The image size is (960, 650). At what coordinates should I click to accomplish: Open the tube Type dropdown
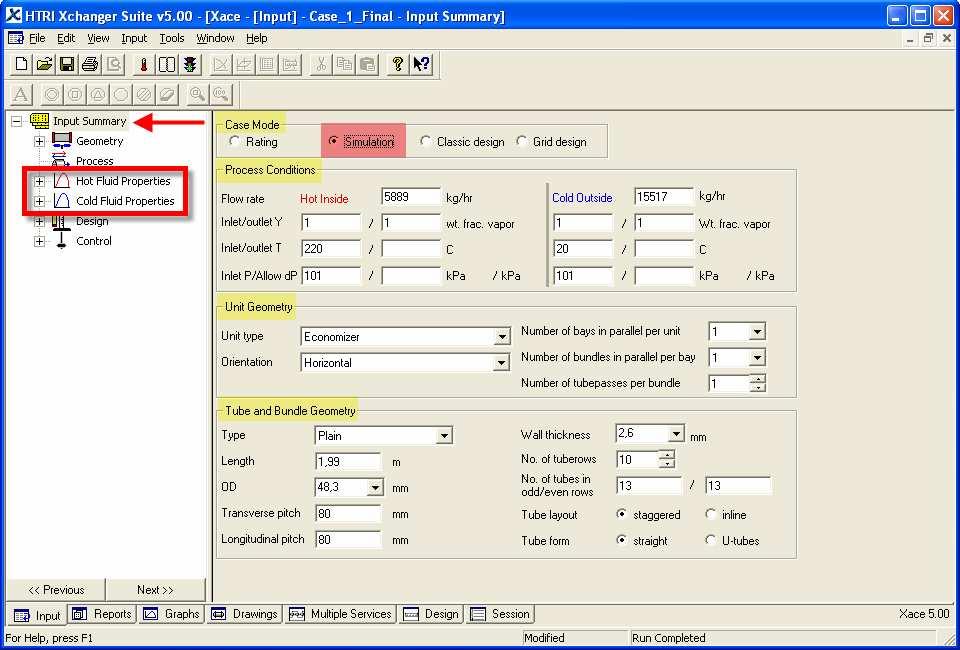click(x=444, y=436)
